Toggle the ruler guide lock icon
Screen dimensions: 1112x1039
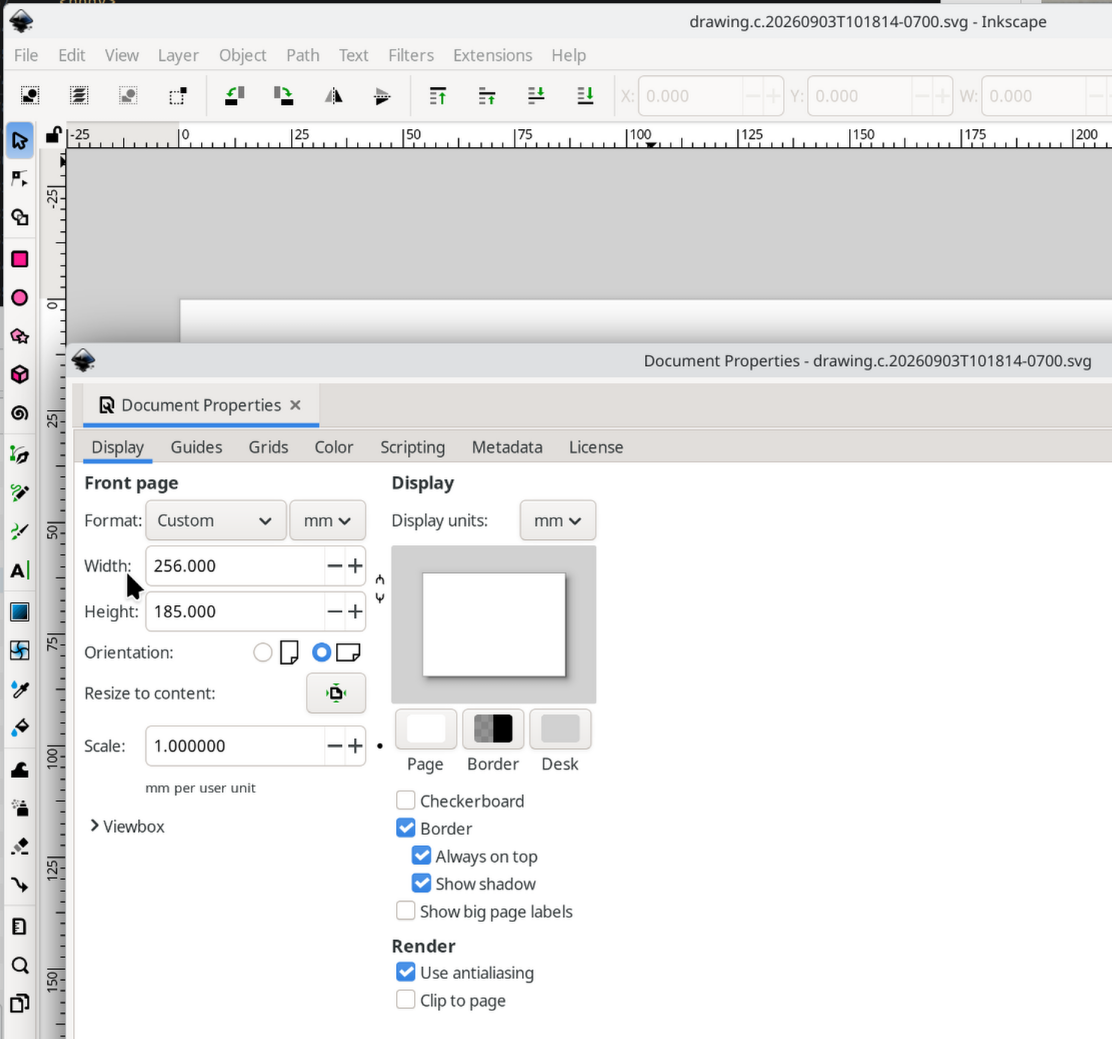pos(53,135)
